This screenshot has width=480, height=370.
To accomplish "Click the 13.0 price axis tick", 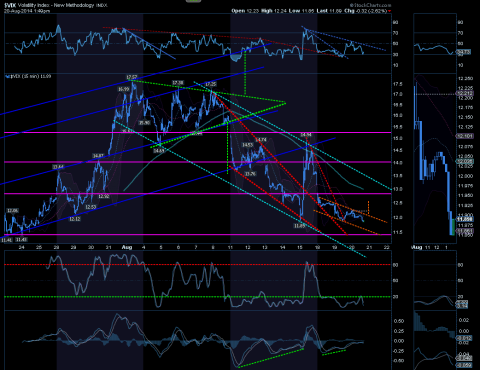I will pyautogui.click(x=397, y=189).
